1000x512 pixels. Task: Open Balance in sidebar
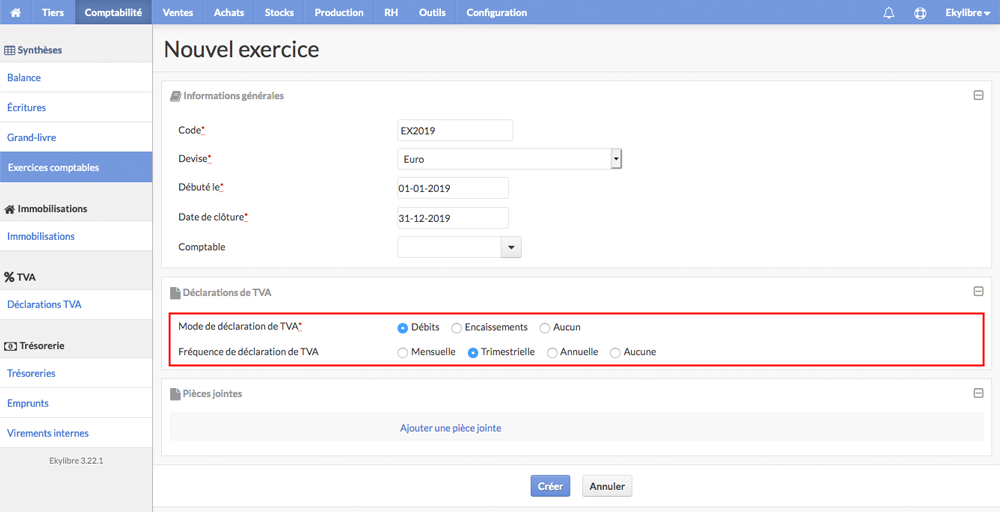coord(76,77)
